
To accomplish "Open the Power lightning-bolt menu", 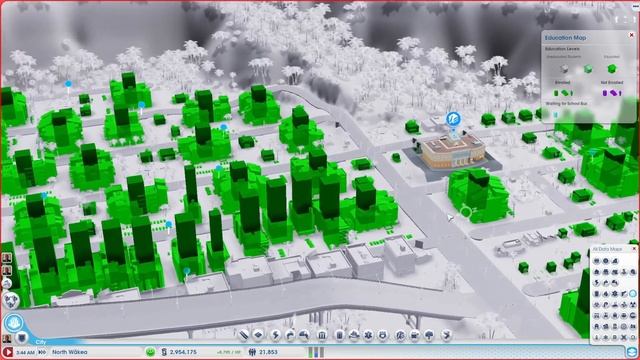I will 276,335.
